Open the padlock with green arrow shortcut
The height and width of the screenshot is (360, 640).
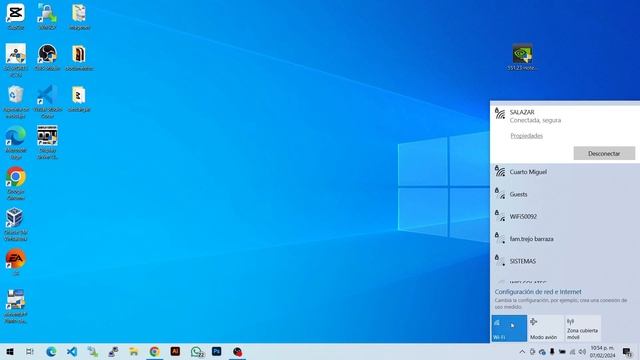pyautogui.click(x=47, y=16)
